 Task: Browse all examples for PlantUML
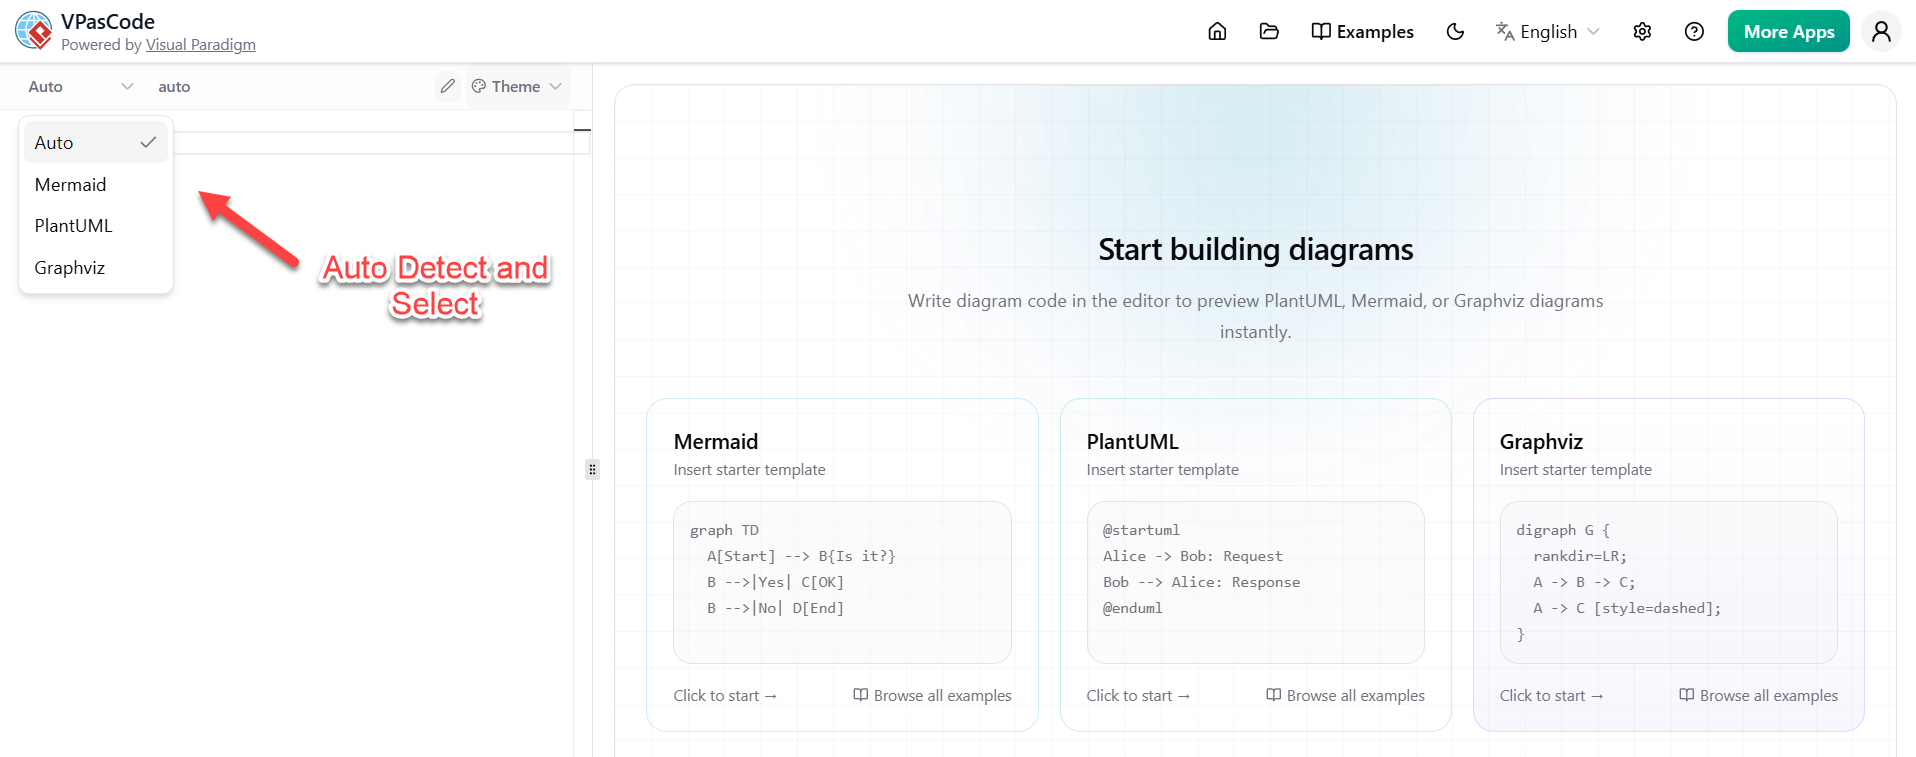point(1345,696)
